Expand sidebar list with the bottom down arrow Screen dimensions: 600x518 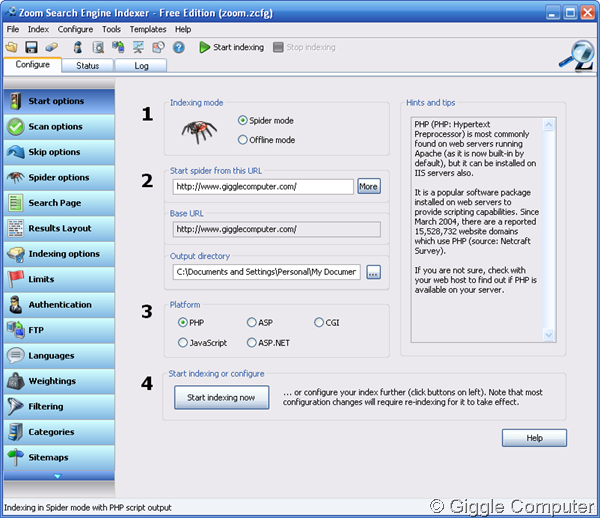point(59,476)
